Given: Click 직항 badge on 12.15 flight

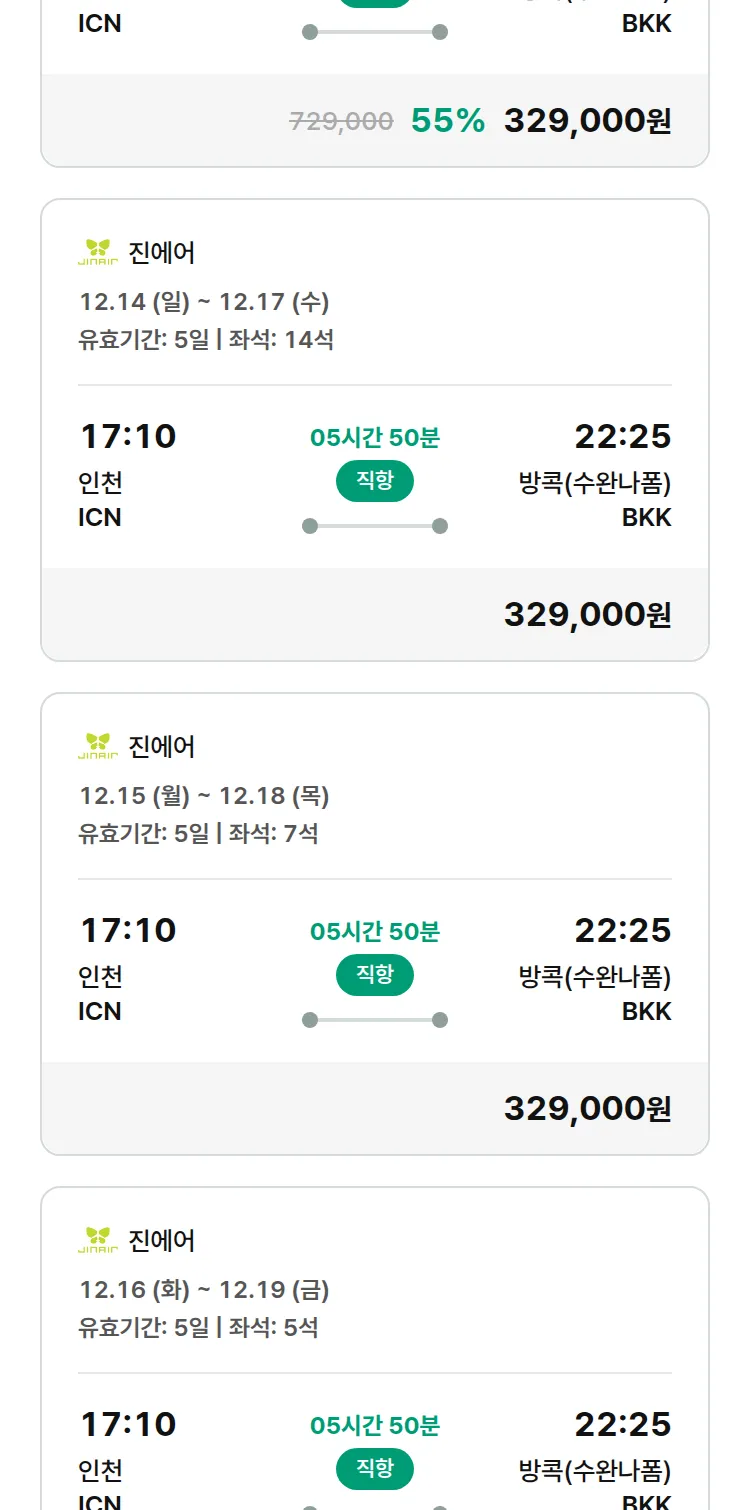Looking at the screenshot, I should pos(375,975).
